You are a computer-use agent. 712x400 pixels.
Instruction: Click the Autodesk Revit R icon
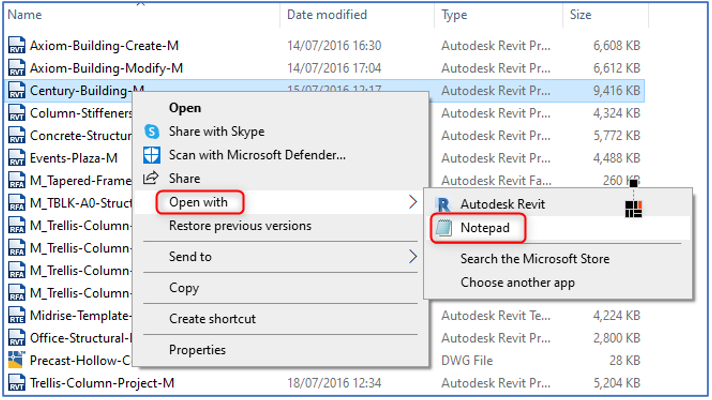(x=444, y=204)
